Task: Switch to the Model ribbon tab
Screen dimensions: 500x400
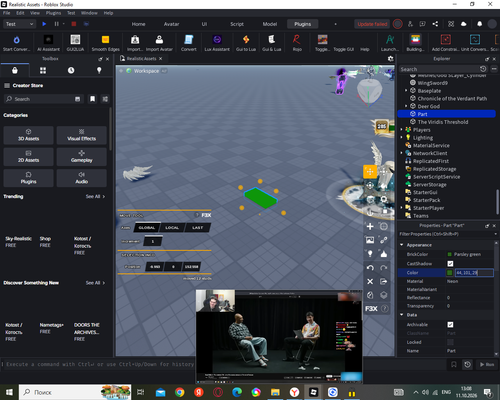Action: click(x=270, y=24)
